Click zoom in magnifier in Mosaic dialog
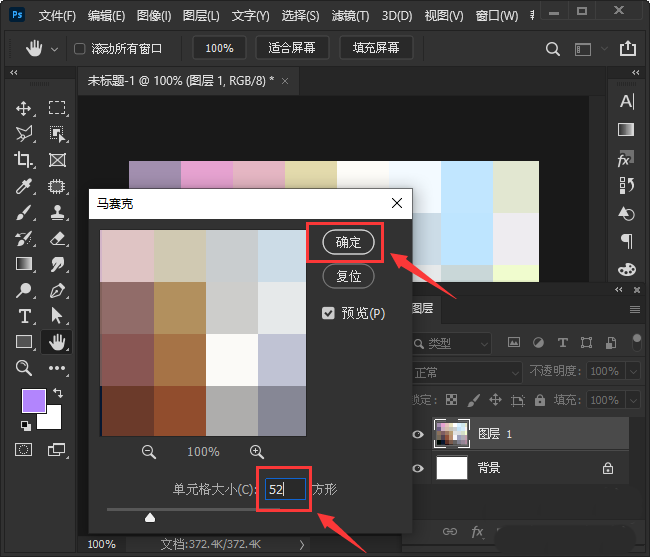The height and width of the screenshot is (557, 650). coord(257,452)
